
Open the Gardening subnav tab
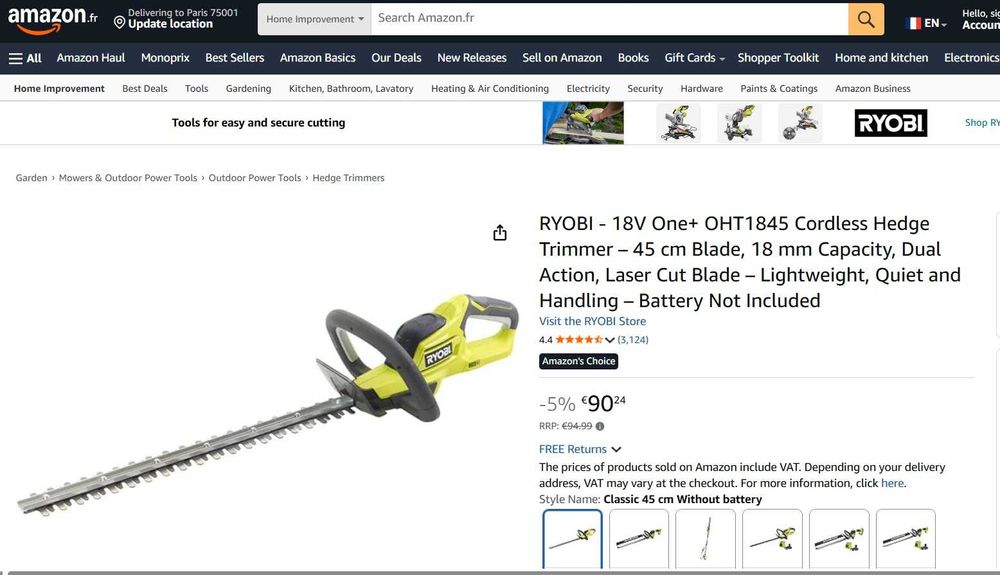[248, 89]
